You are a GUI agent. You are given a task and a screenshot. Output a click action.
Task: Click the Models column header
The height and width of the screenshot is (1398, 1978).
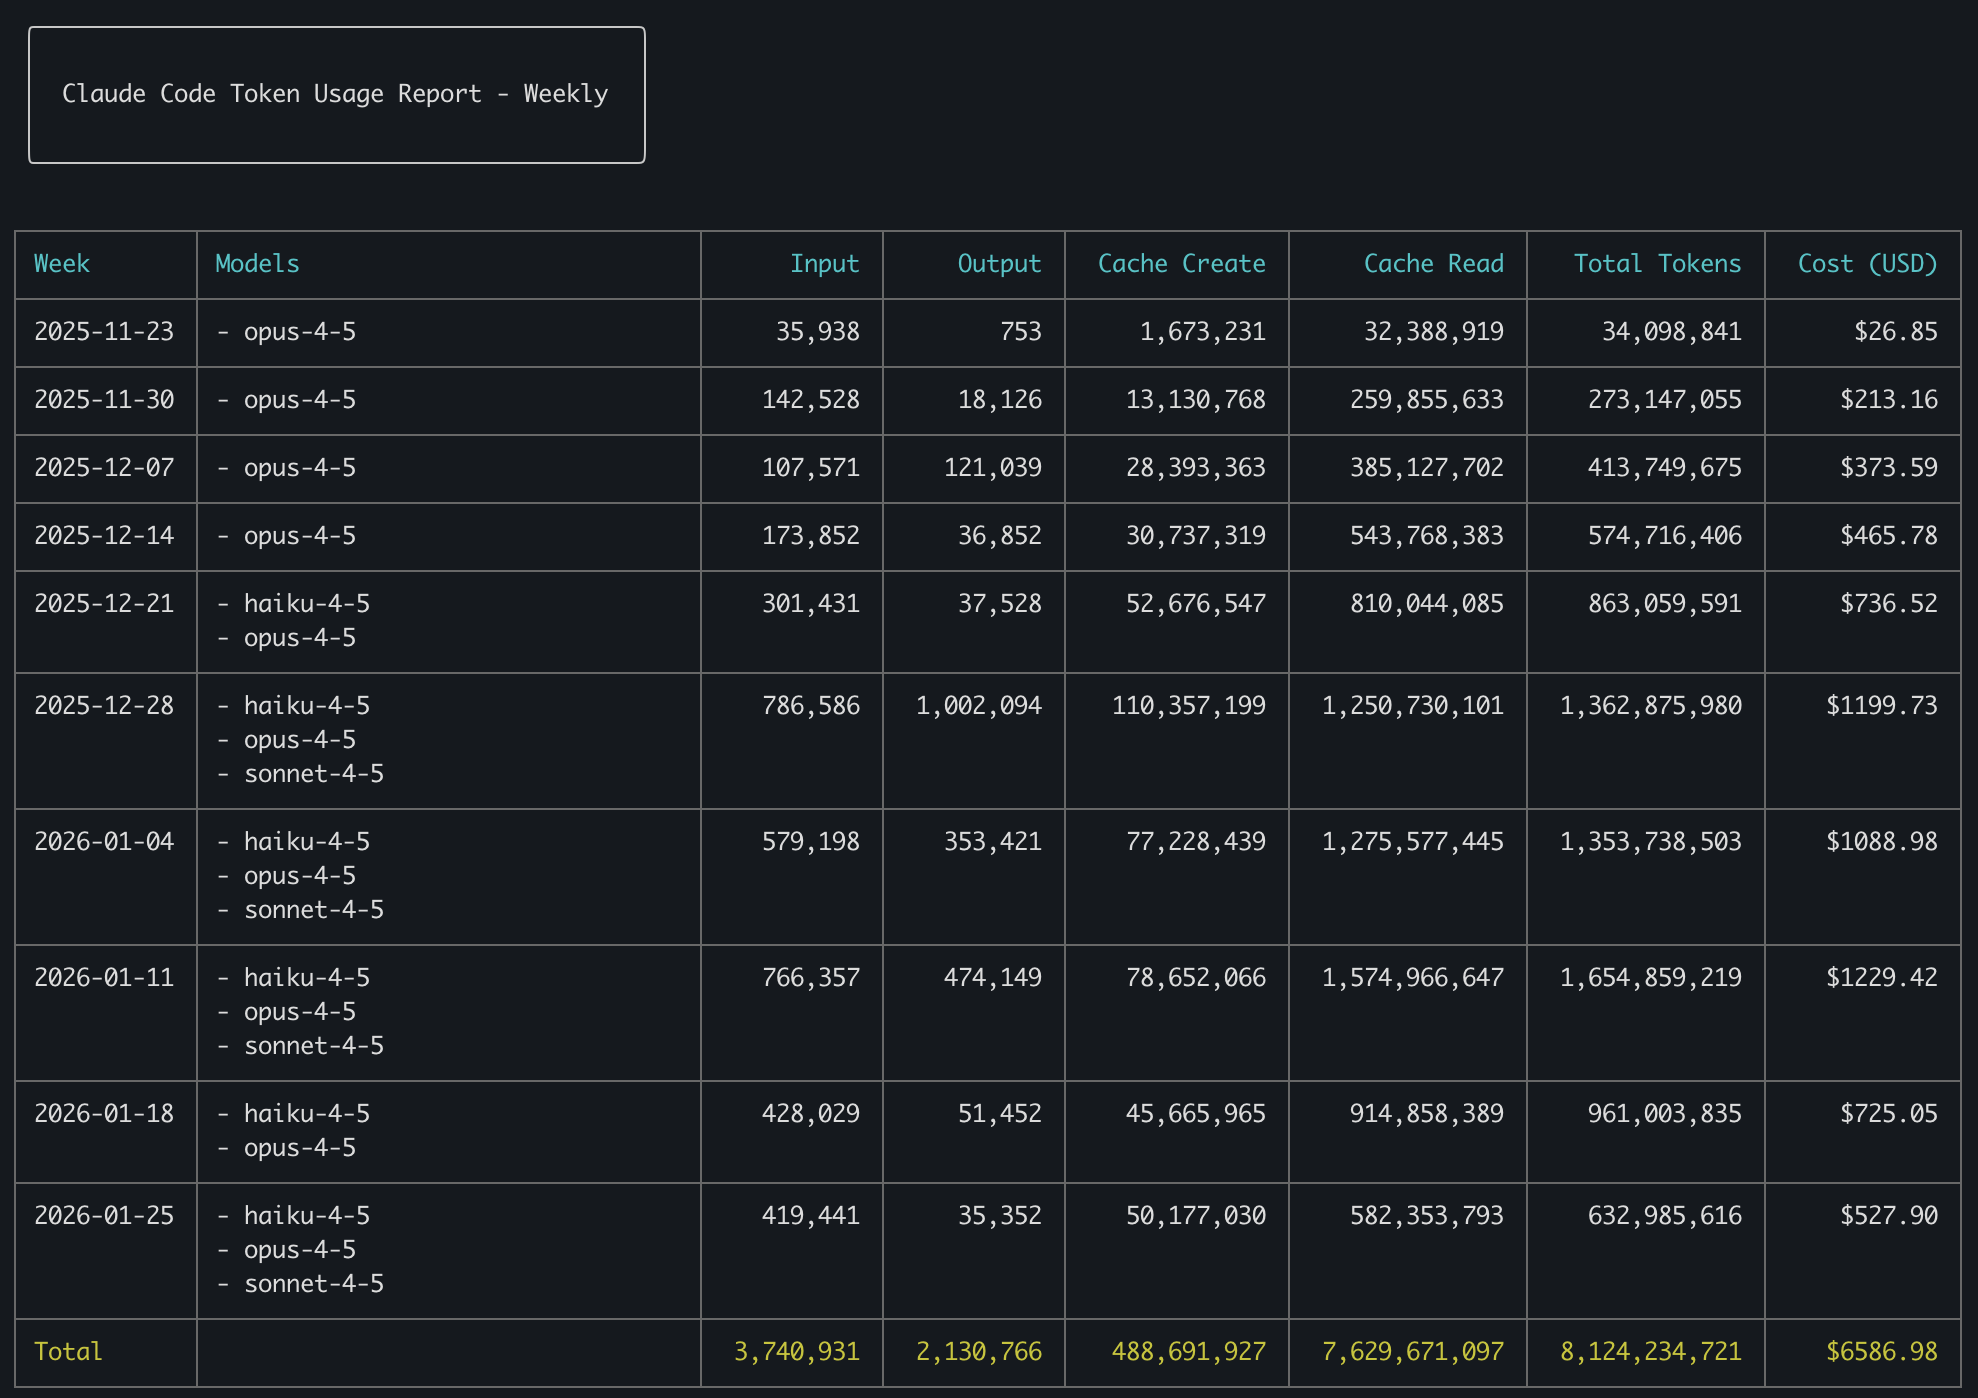[255, 263]
